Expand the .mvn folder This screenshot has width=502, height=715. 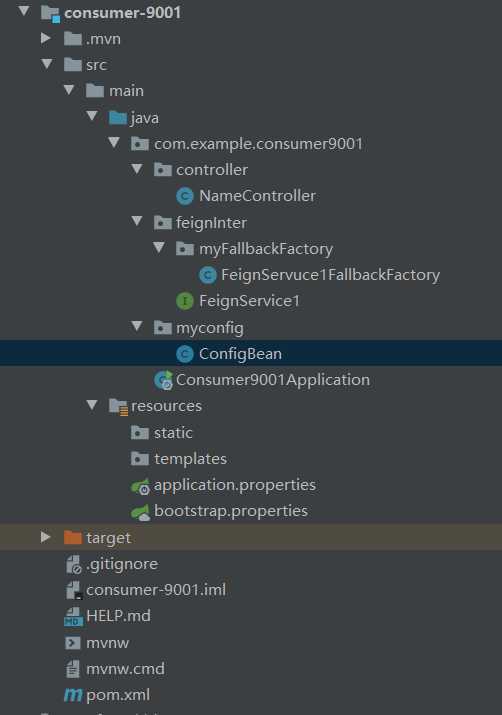coord(46,38)
